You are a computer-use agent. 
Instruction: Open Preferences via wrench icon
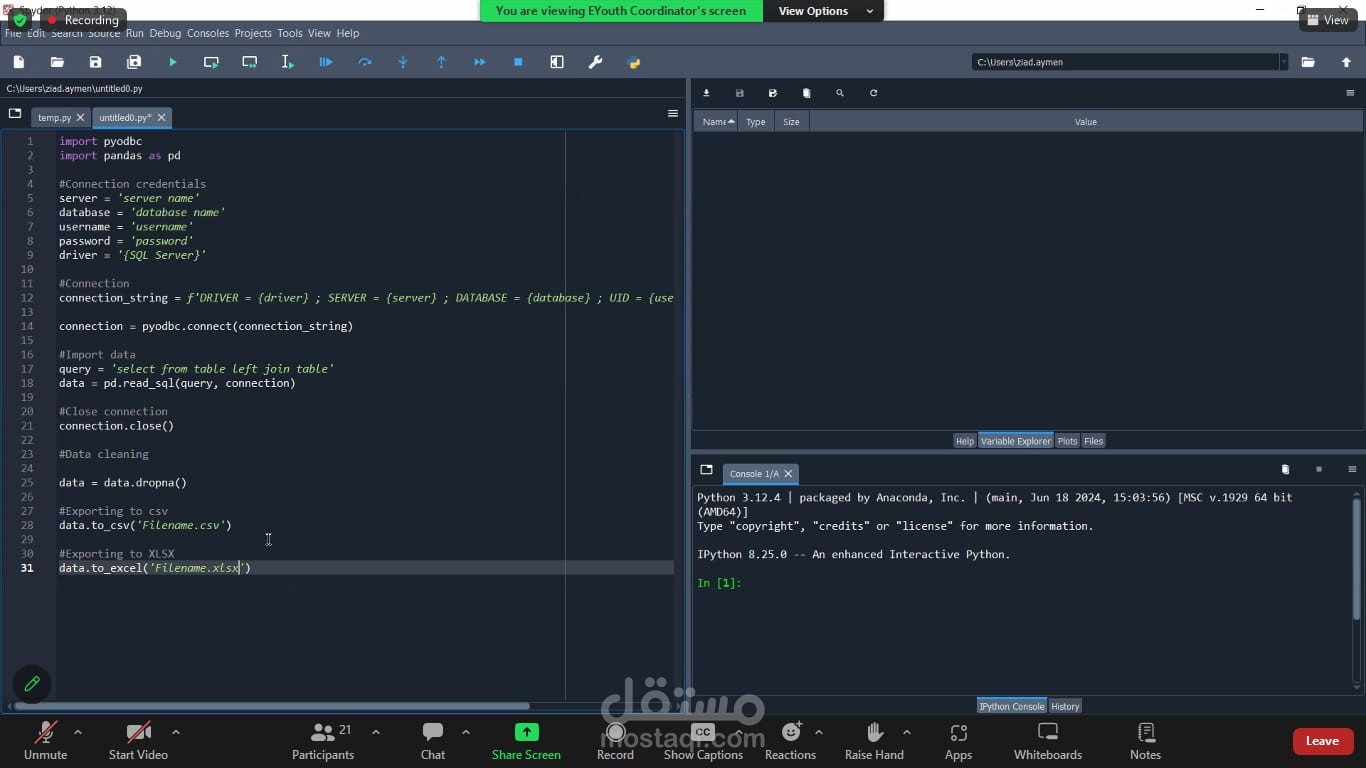pyautogui.click(x=595, y=62)
